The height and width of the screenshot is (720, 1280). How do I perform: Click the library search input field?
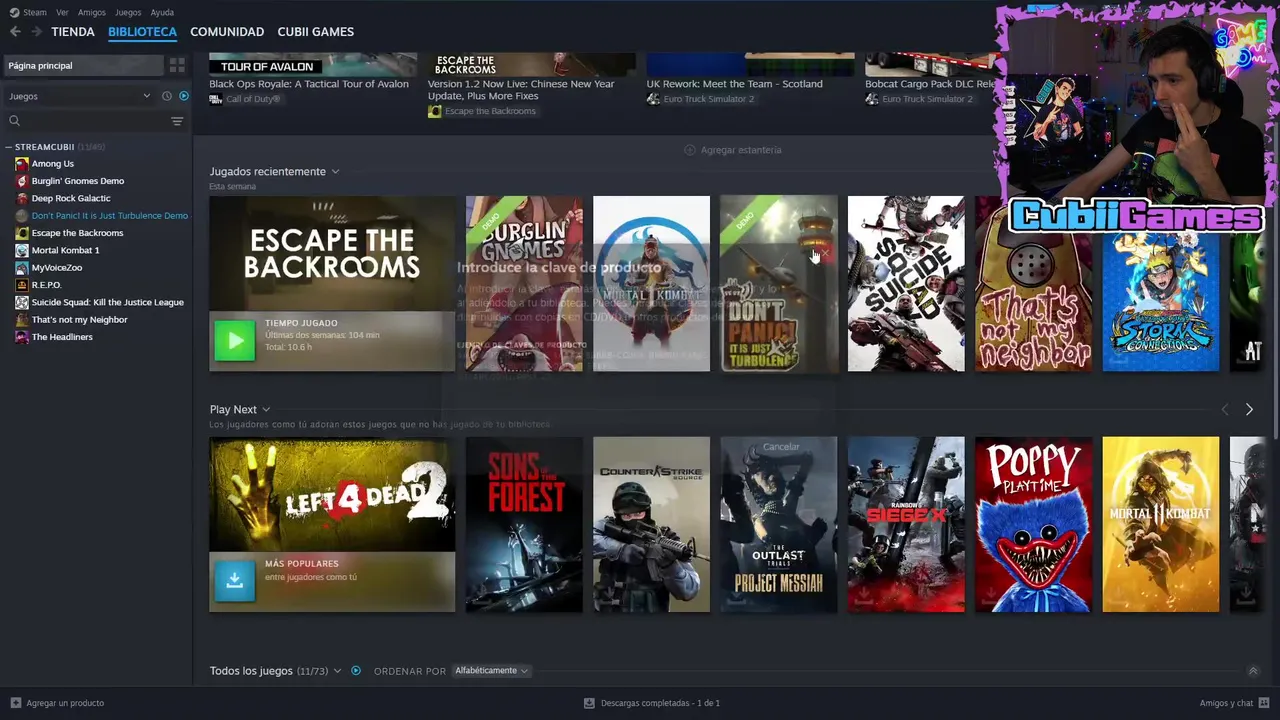point(95,121)
